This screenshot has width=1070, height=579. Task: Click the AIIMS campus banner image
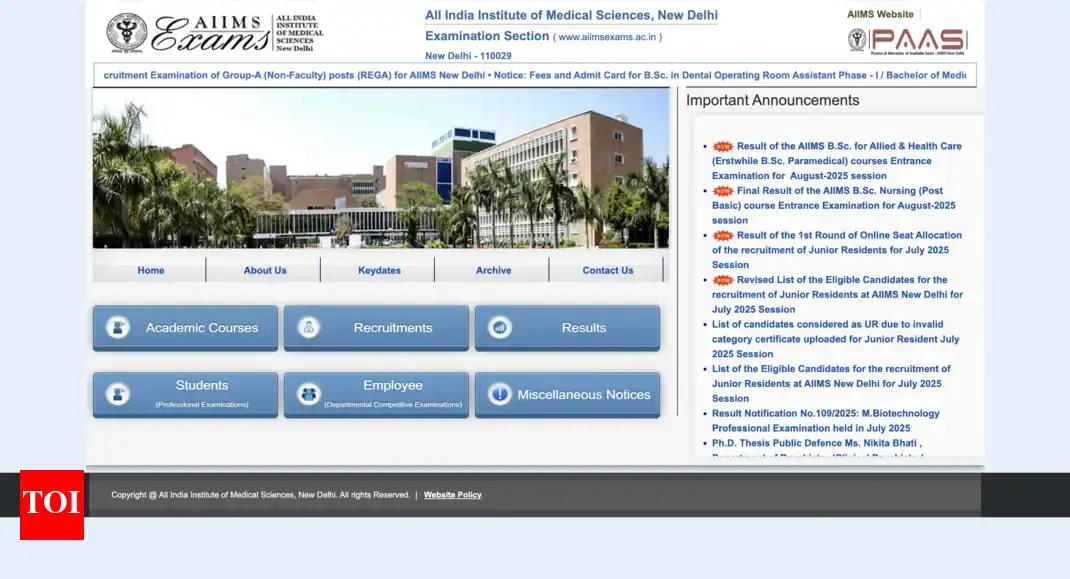pos(381,168)
